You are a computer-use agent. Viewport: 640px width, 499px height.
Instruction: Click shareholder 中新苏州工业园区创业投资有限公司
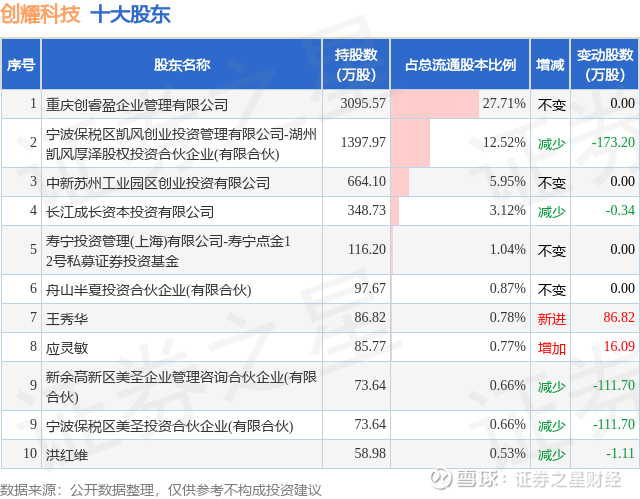158,182
